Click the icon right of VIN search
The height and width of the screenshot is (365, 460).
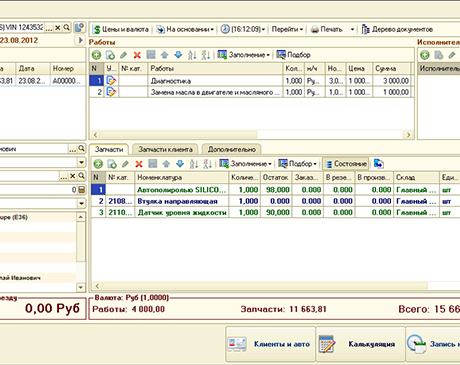(79, 27)
